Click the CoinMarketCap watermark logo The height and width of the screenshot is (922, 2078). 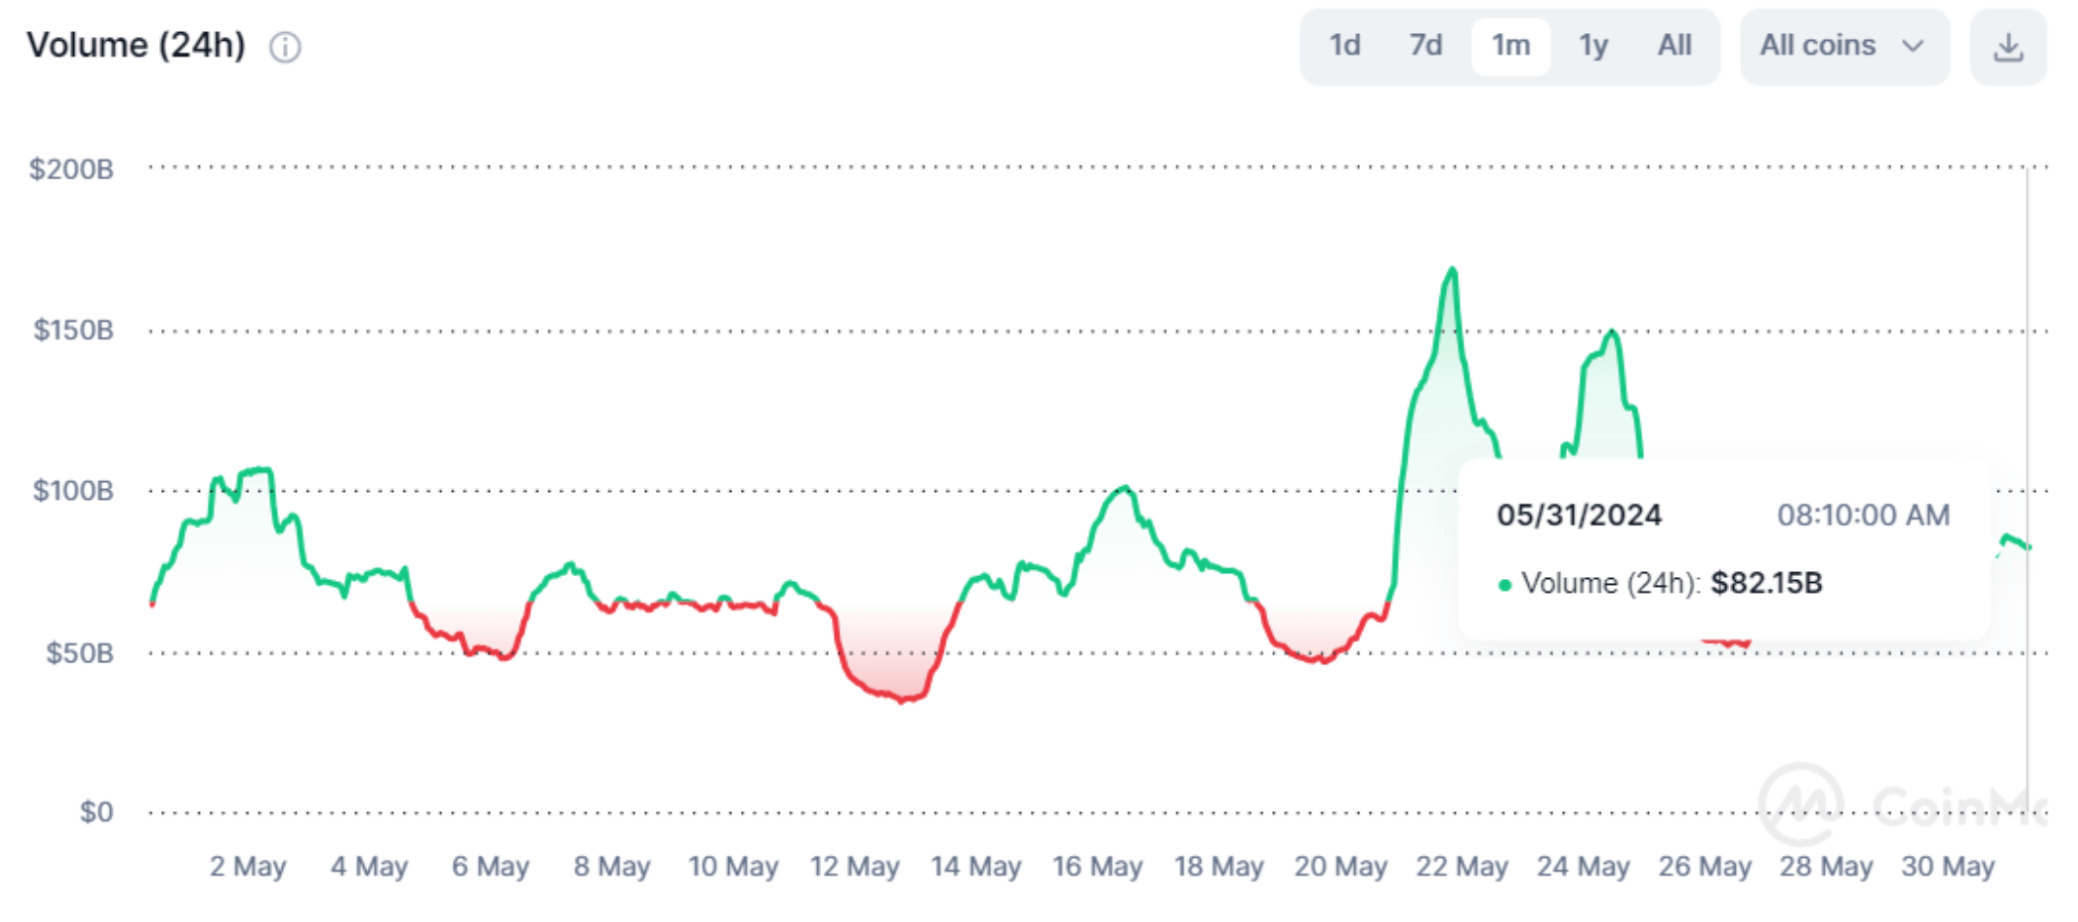point(1801,803)
